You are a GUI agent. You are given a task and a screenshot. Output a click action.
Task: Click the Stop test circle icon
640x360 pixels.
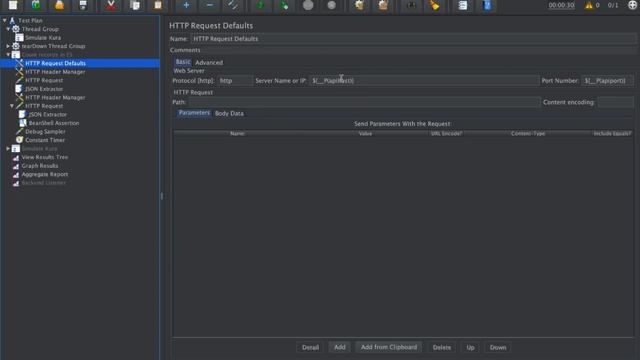click(x=308, y=5)
